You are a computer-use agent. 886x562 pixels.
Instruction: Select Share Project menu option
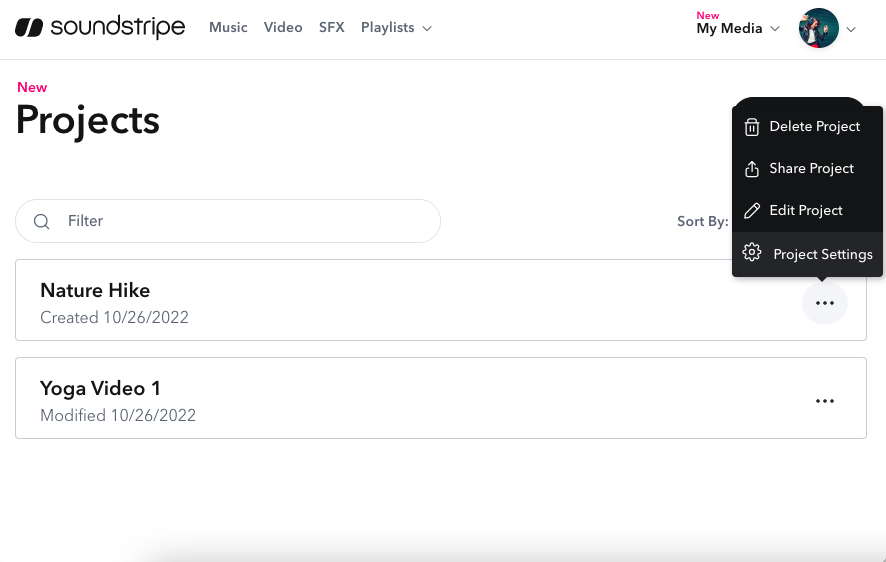[x=811, y=169]
